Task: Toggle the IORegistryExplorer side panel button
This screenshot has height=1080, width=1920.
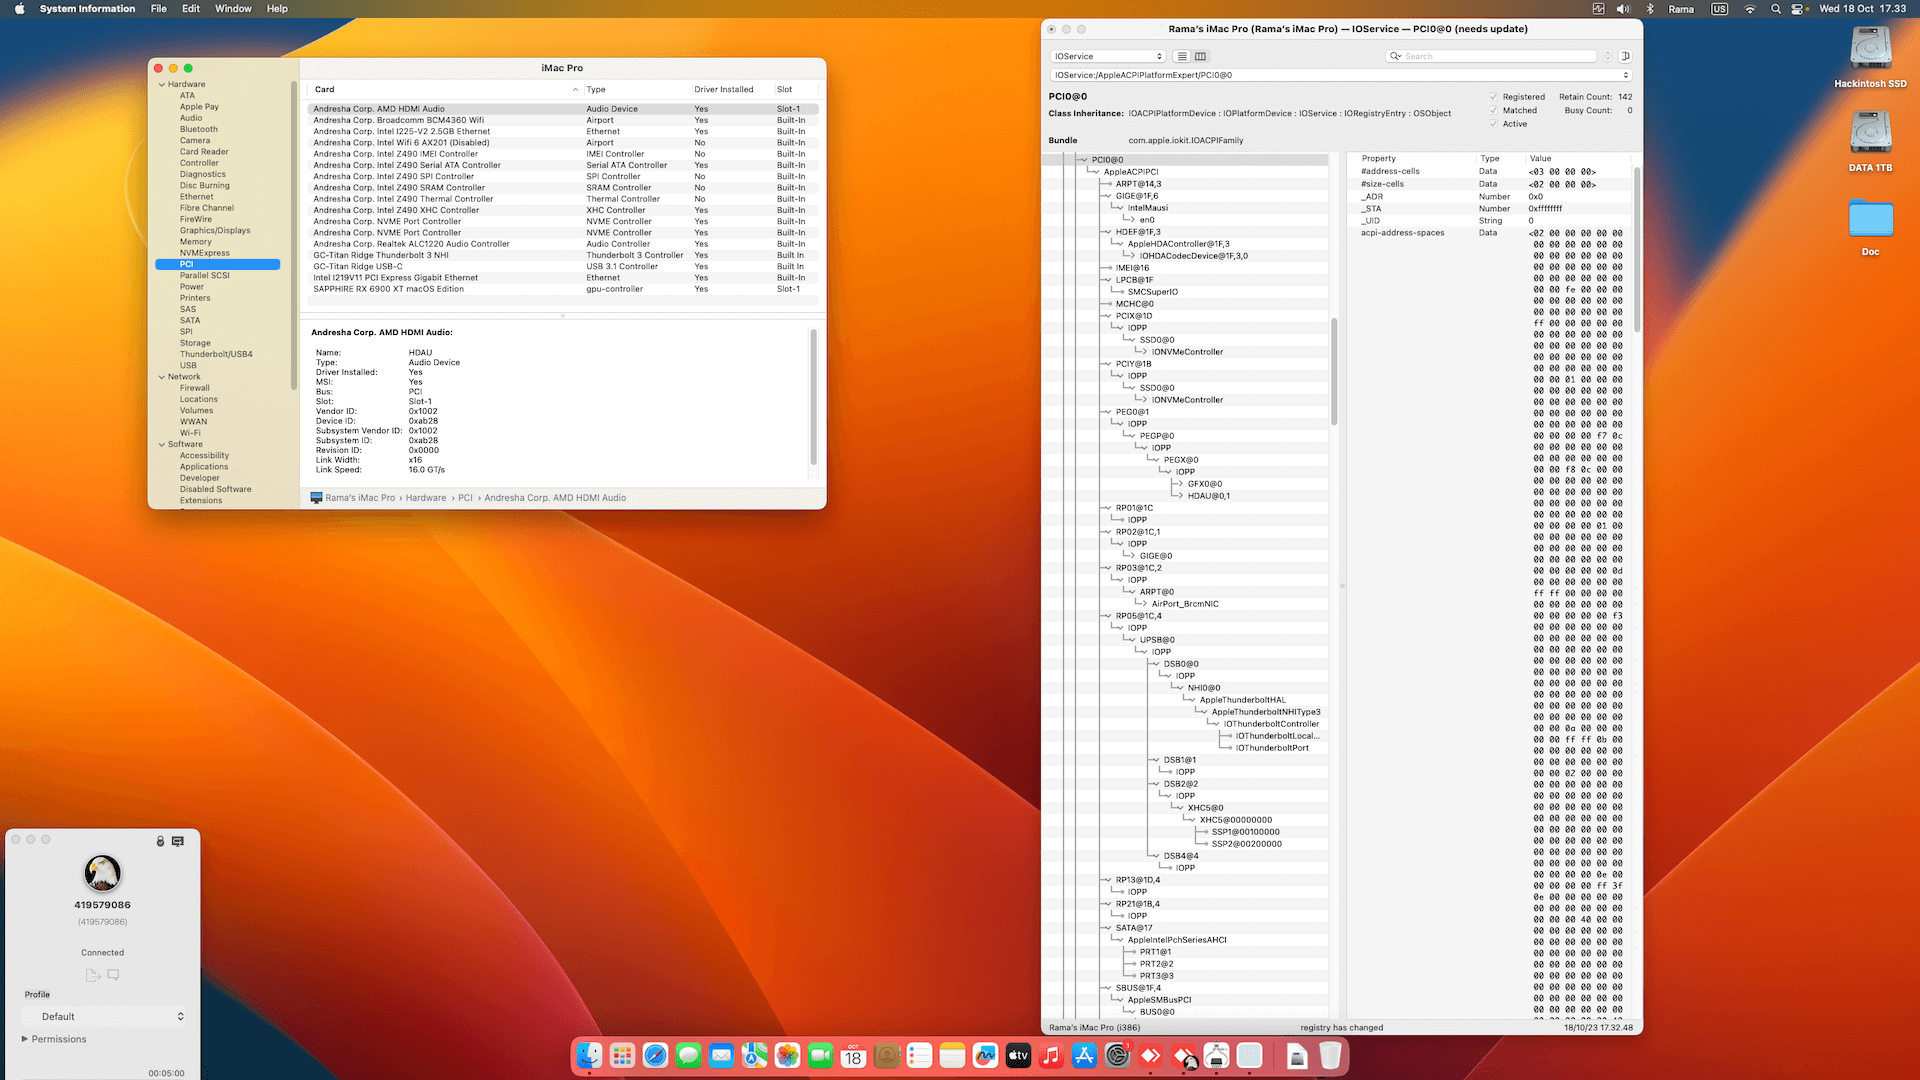Action: pos(1625,56)
